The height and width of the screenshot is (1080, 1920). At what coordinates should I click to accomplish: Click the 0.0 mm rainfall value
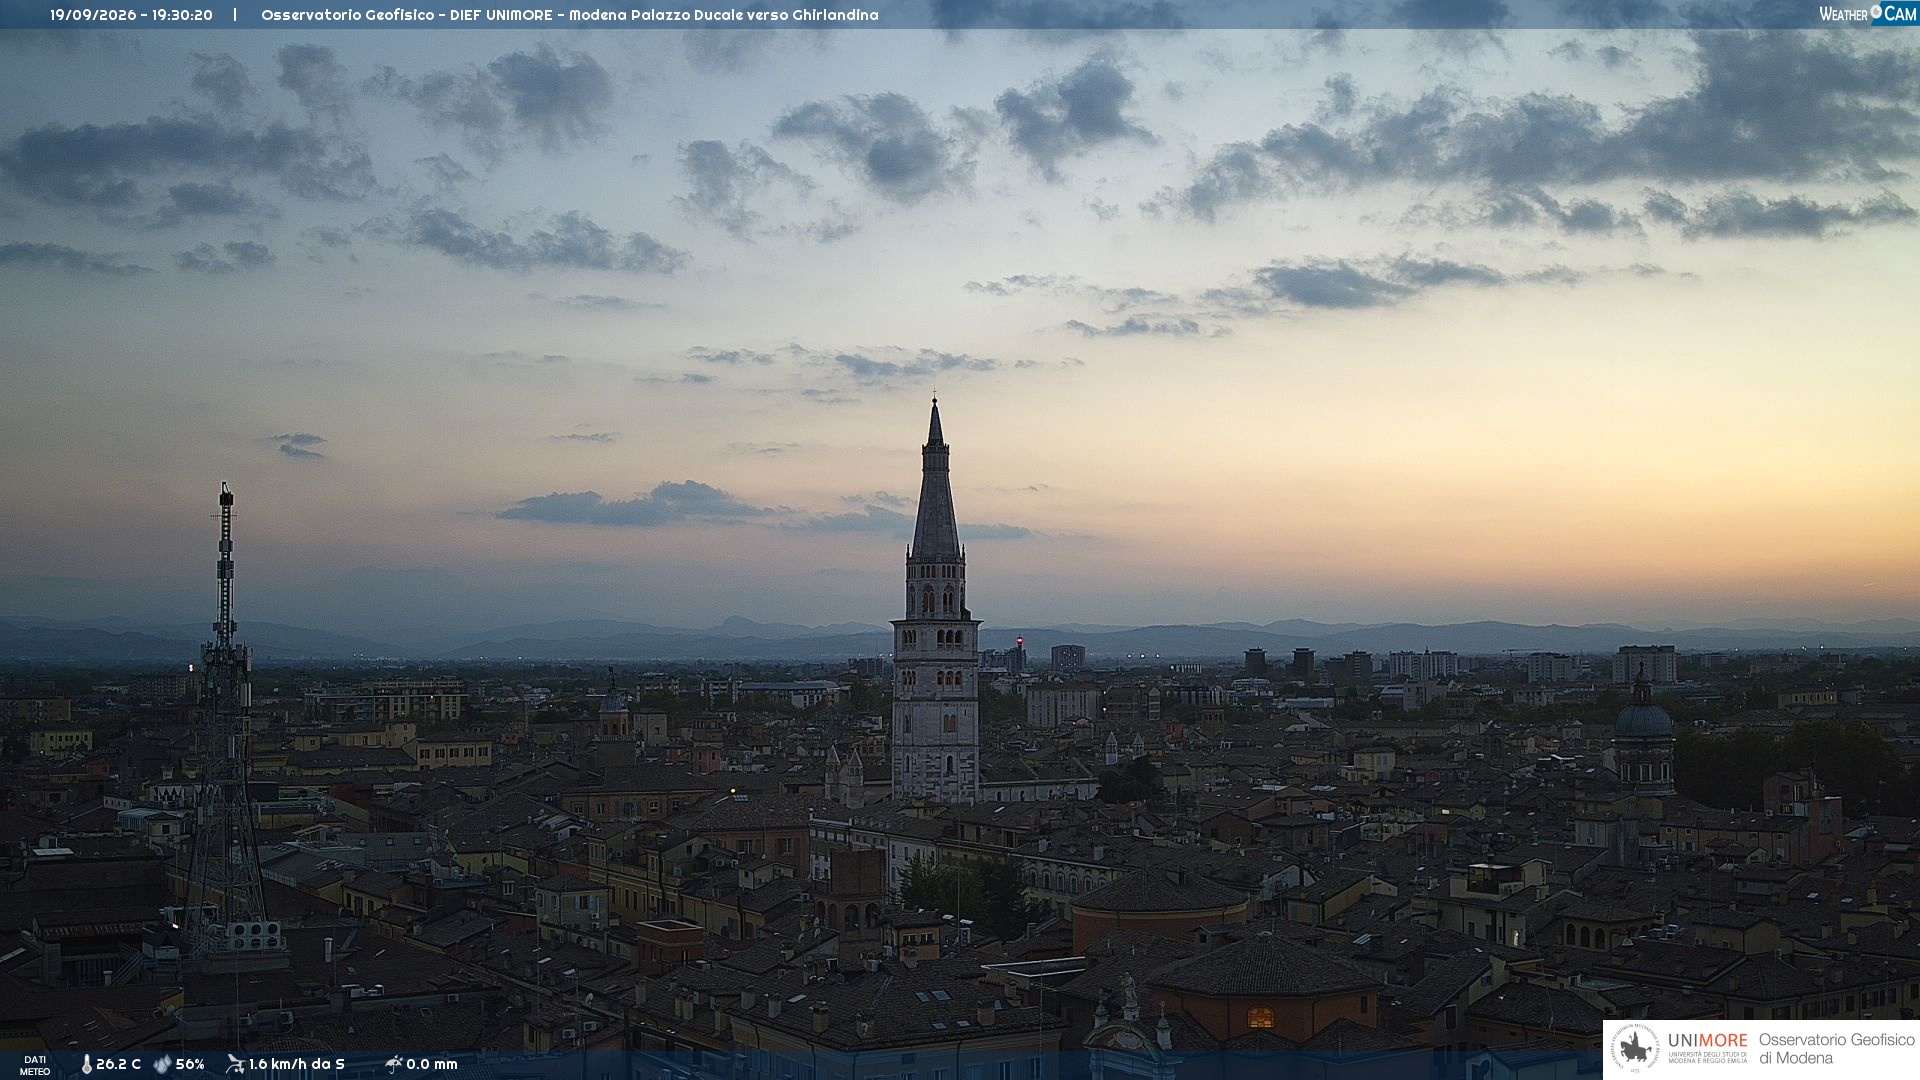(x=432, y=1065)
